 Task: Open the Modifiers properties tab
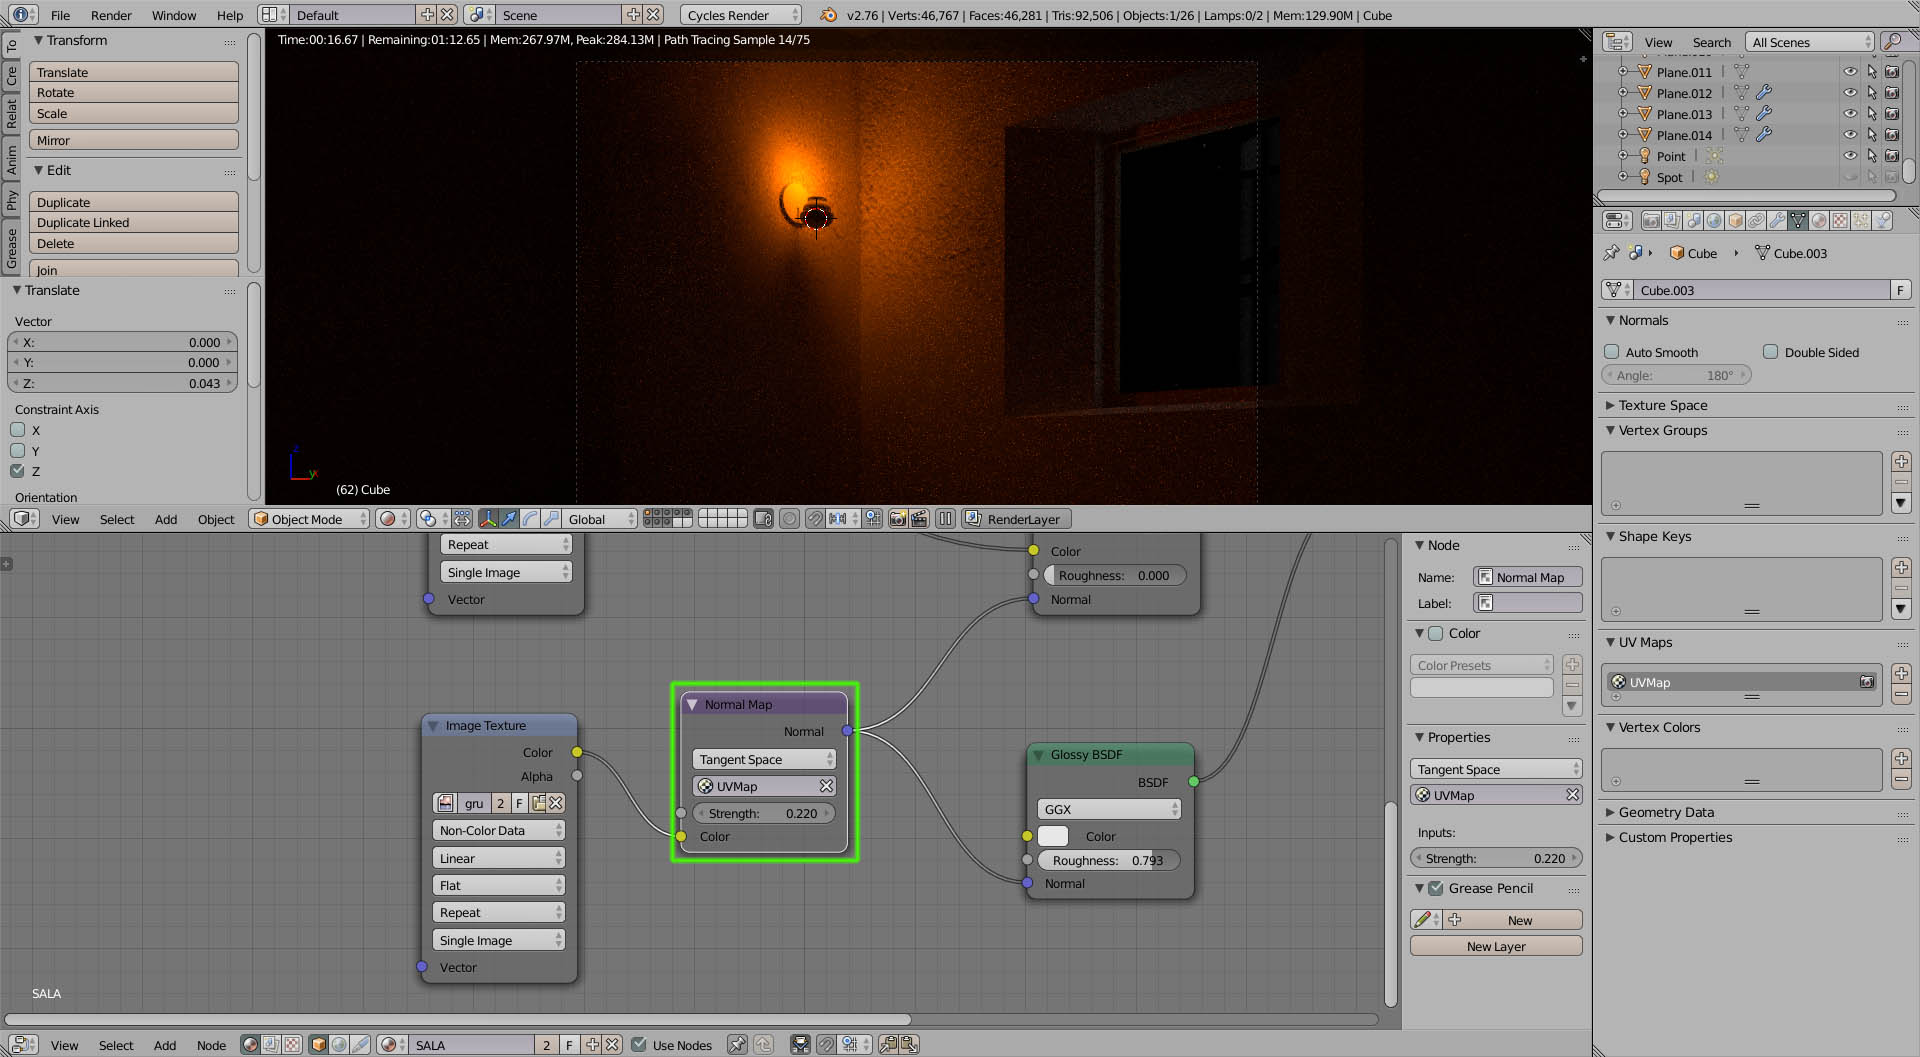point(1777,221)
